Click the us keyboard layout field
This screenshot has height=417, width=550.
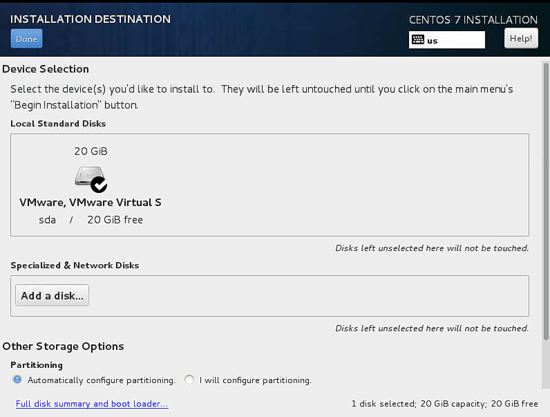[x=447, y=40]
